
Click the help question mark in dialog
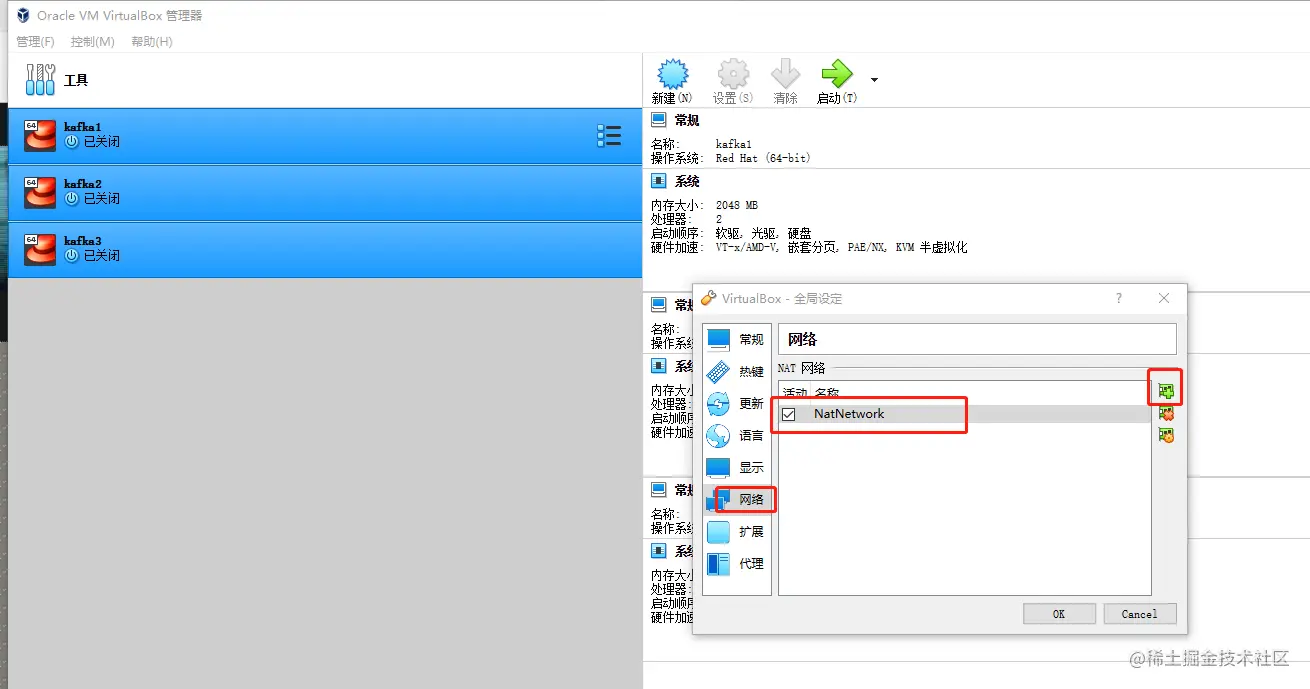point(1119,298)
